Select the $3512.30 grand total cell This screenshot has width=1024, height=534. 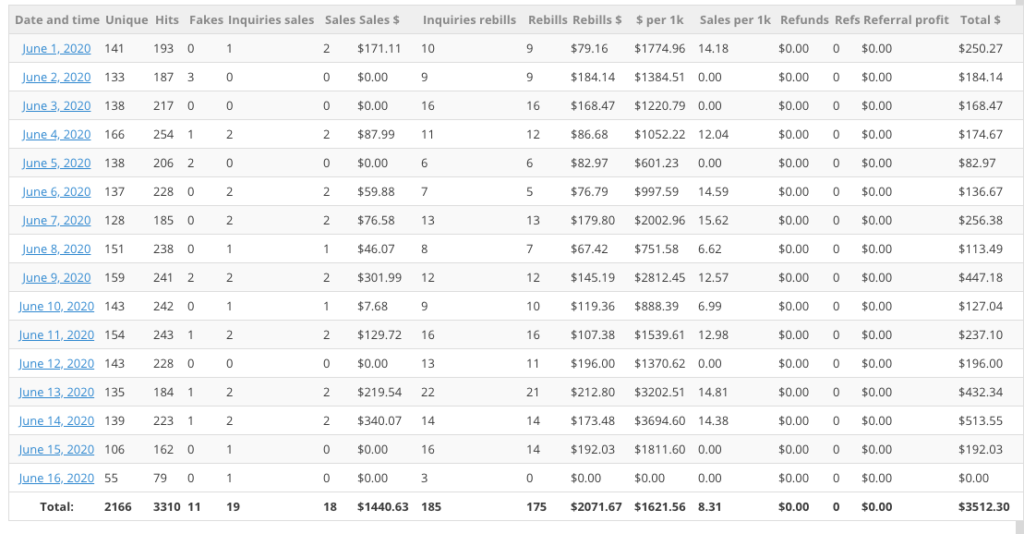point(983,507)
